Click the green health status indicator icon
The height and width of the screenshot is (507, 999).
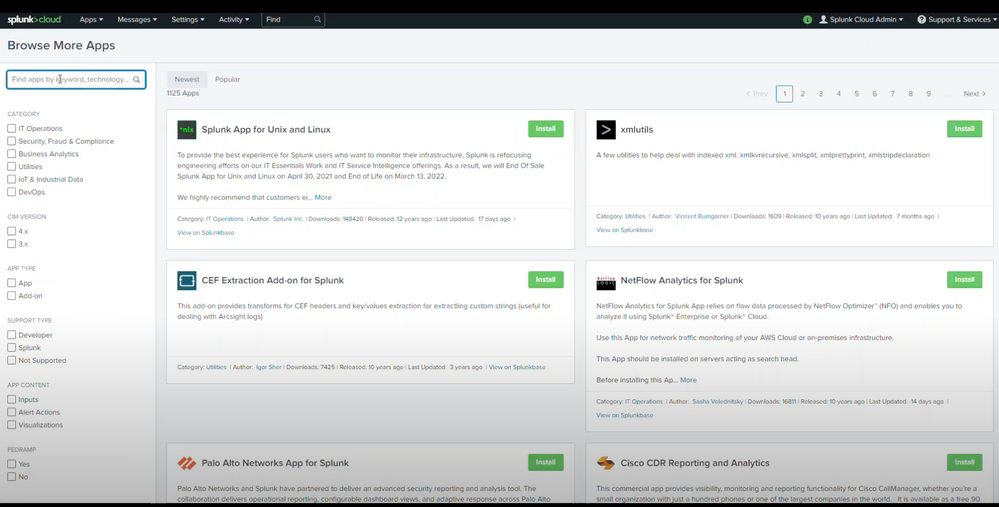pyautogui.click(x=807, y=20)
